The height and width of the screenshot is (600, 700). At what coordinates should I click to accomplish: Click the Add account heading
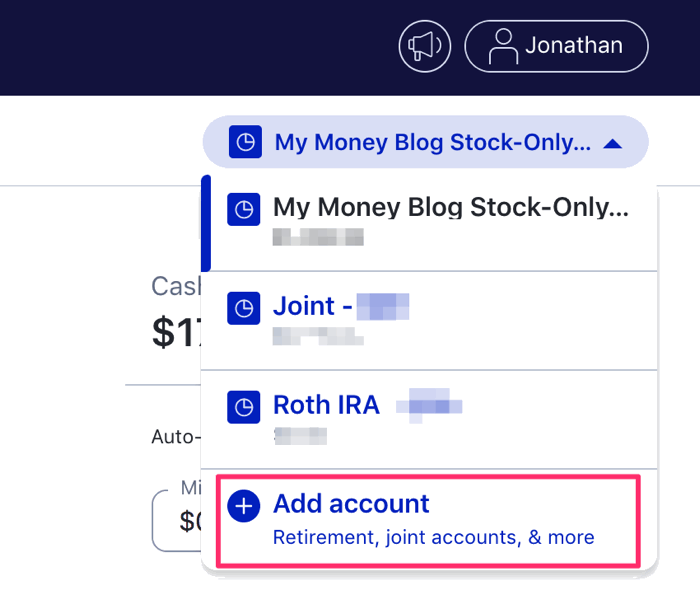[351, 504]
